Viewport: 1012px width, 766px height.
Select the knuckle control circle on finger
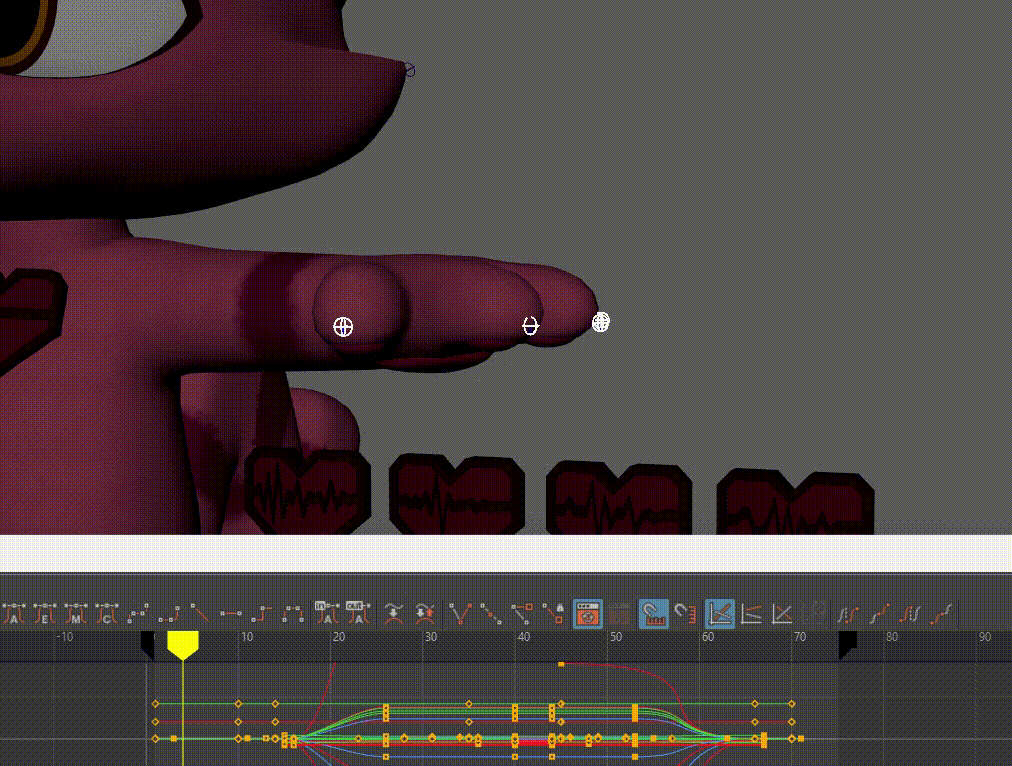[343, 327]
